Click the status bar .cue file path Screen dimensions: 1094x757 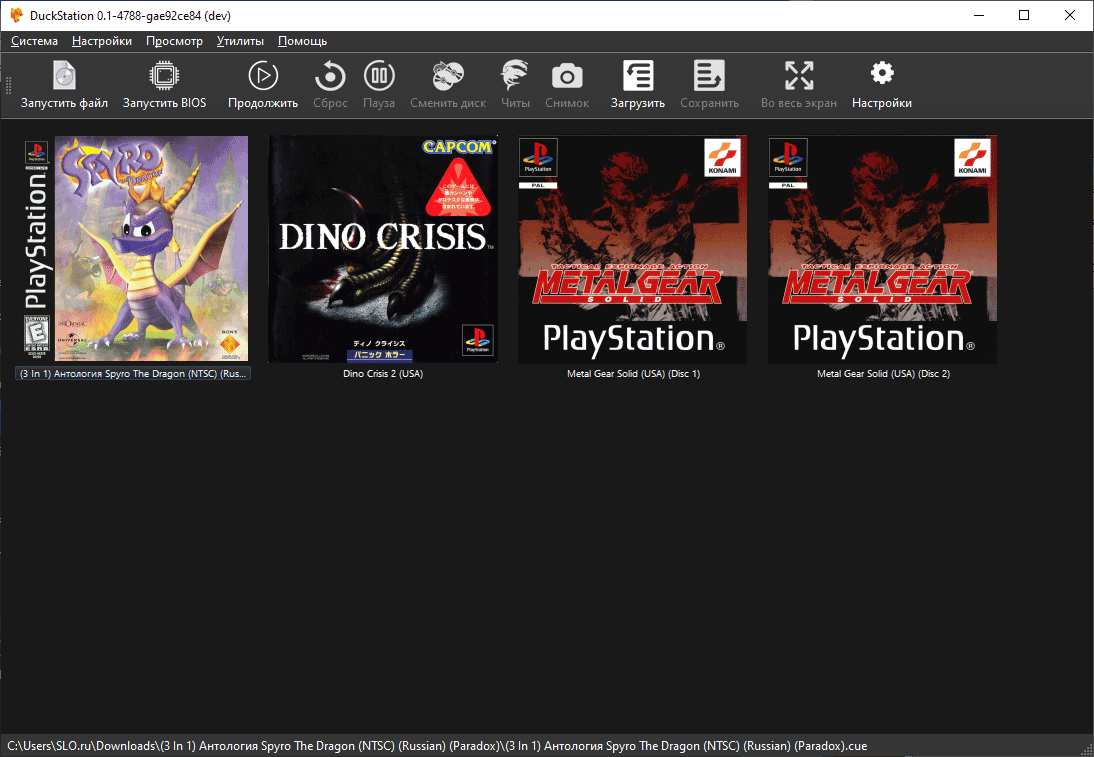tap(437, 746)
